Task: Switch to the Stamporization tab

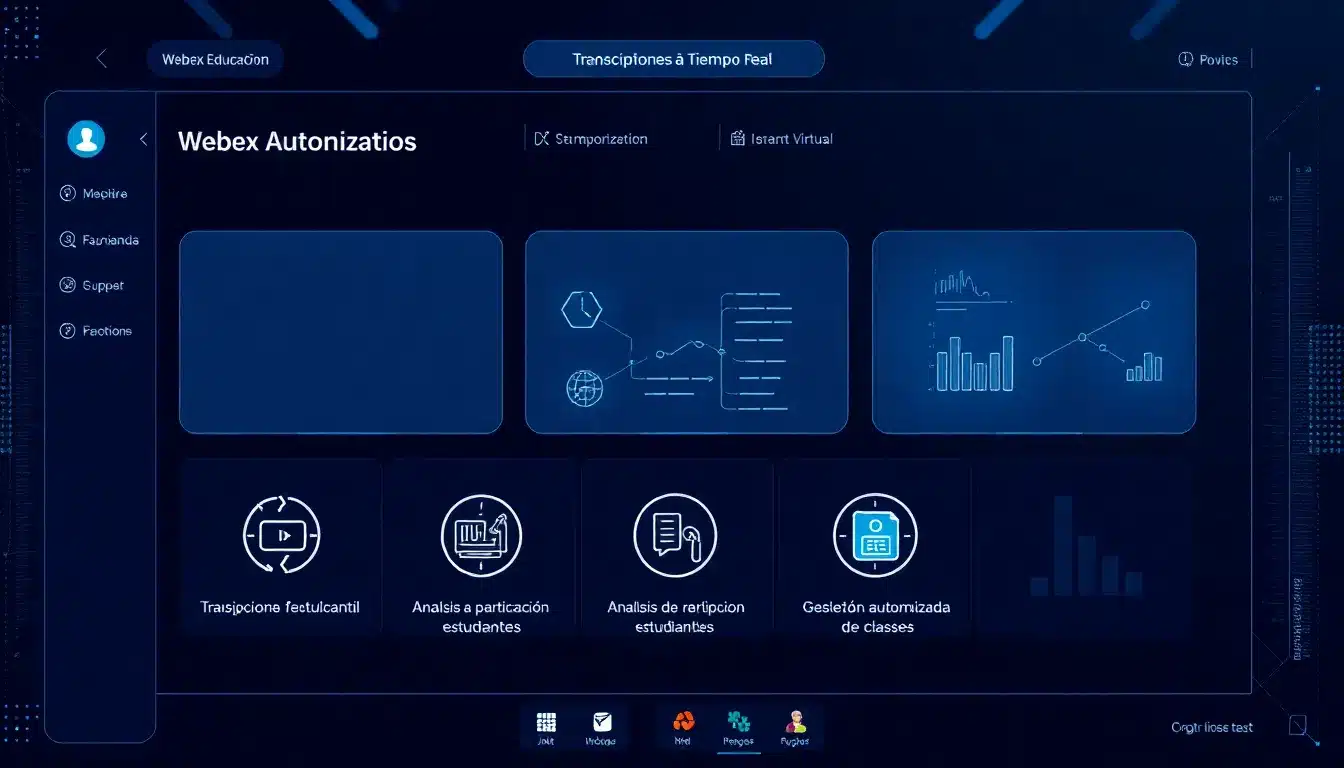Action: pos(591,139)
